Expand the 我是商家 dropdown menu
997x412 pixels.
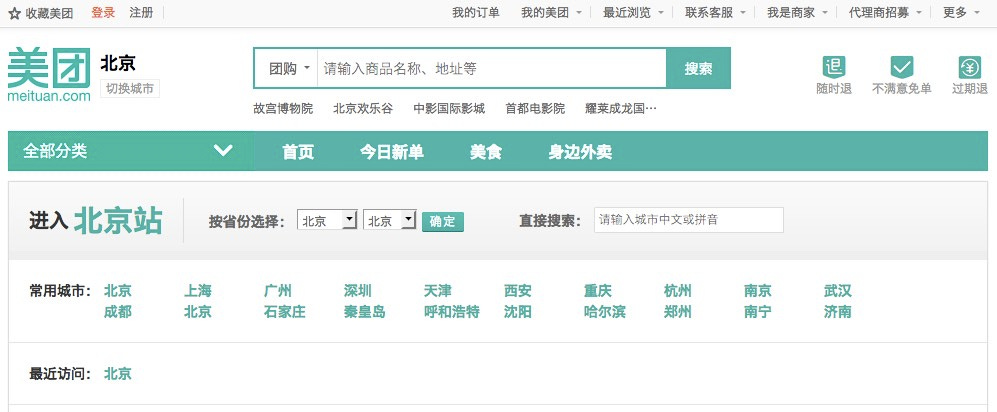coord(798,13)
